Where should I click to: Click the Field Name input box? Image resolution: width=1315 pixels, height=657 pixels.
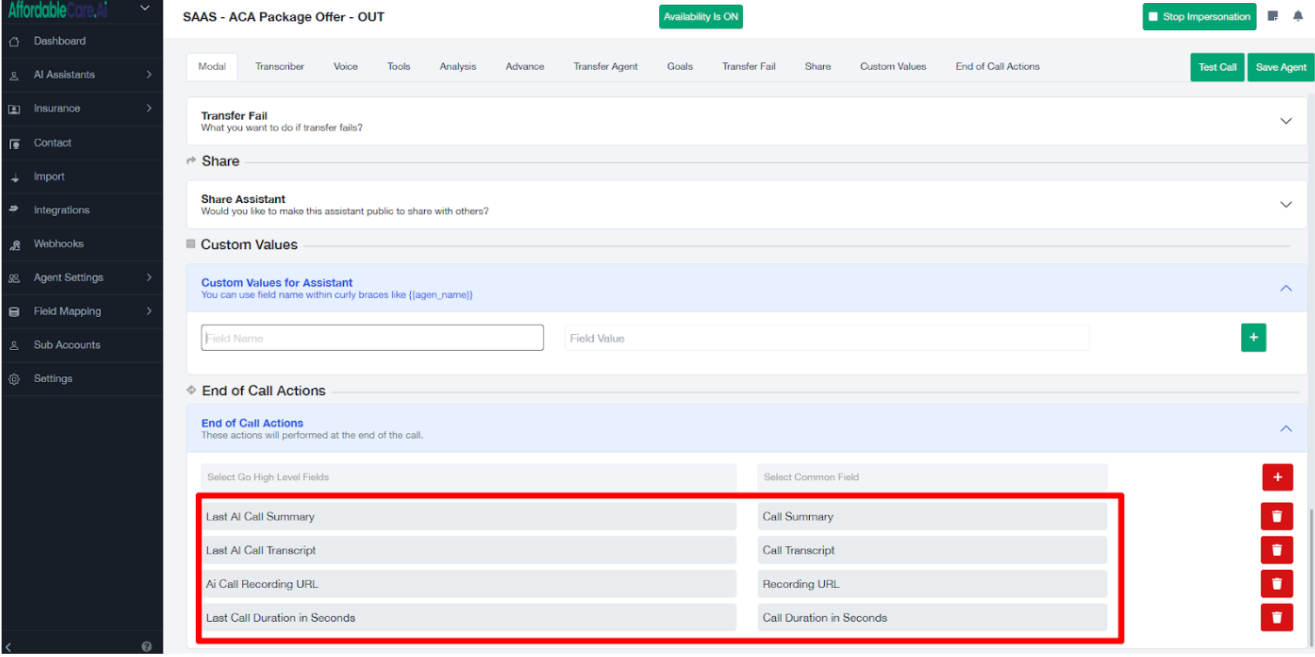pos(372,338)
